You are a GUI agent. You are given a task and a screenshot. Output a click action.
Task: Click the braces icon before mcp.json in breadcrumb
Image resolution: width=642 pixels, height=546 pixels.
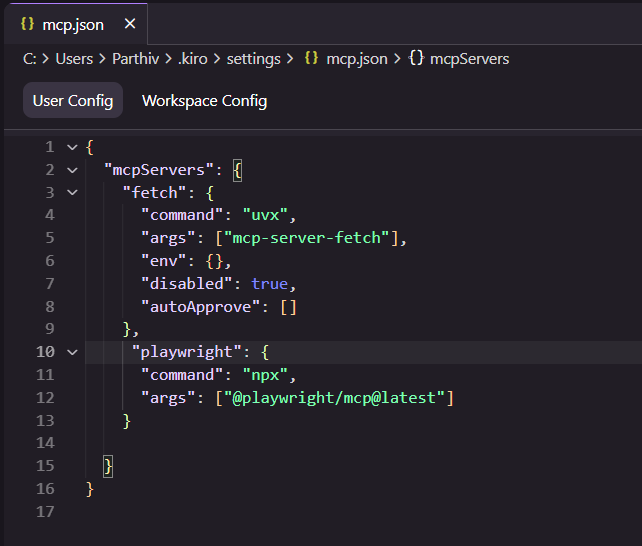(311, 59)
